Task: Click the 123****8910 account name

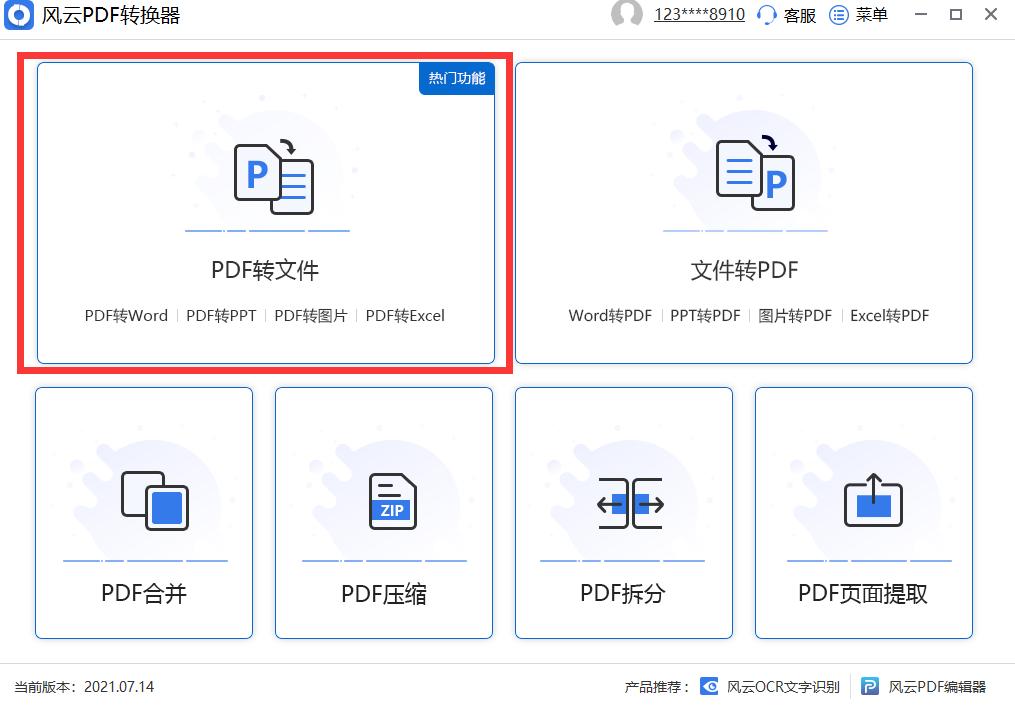Action: (700, 15)
